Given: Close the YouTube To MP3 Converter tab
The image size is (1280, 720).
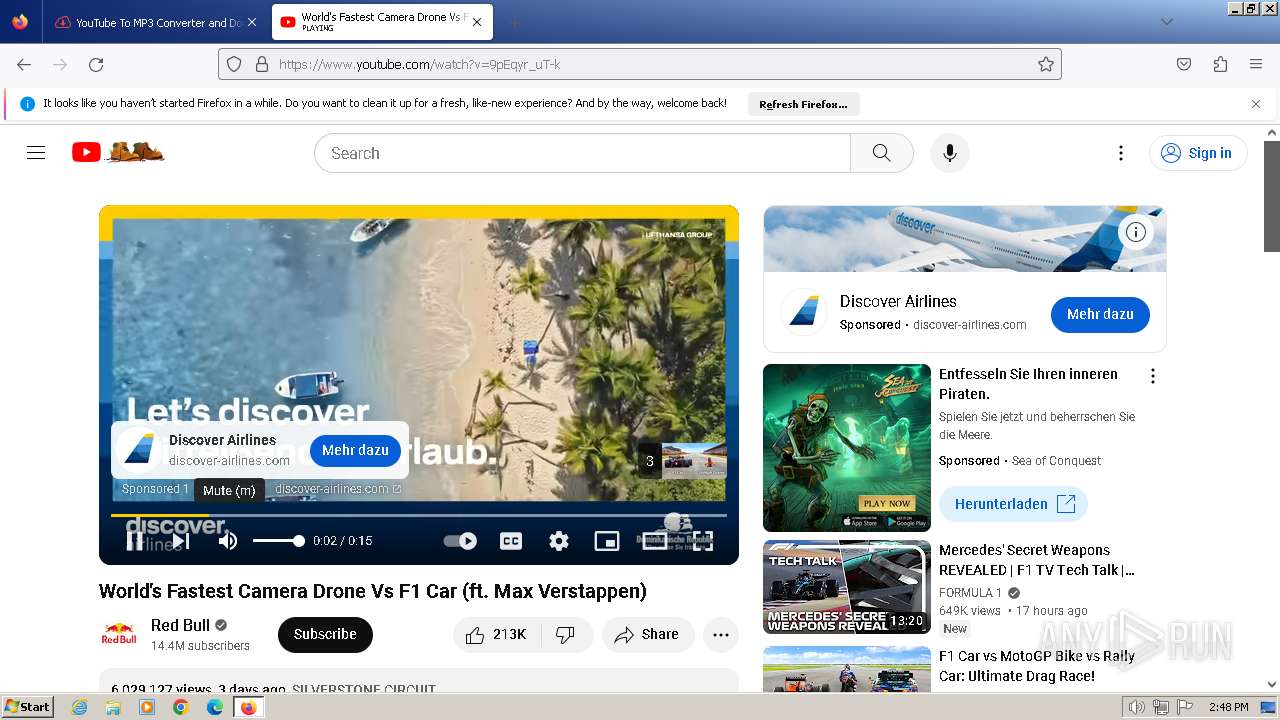Looking at the screenshot, I should click(251, 22).
